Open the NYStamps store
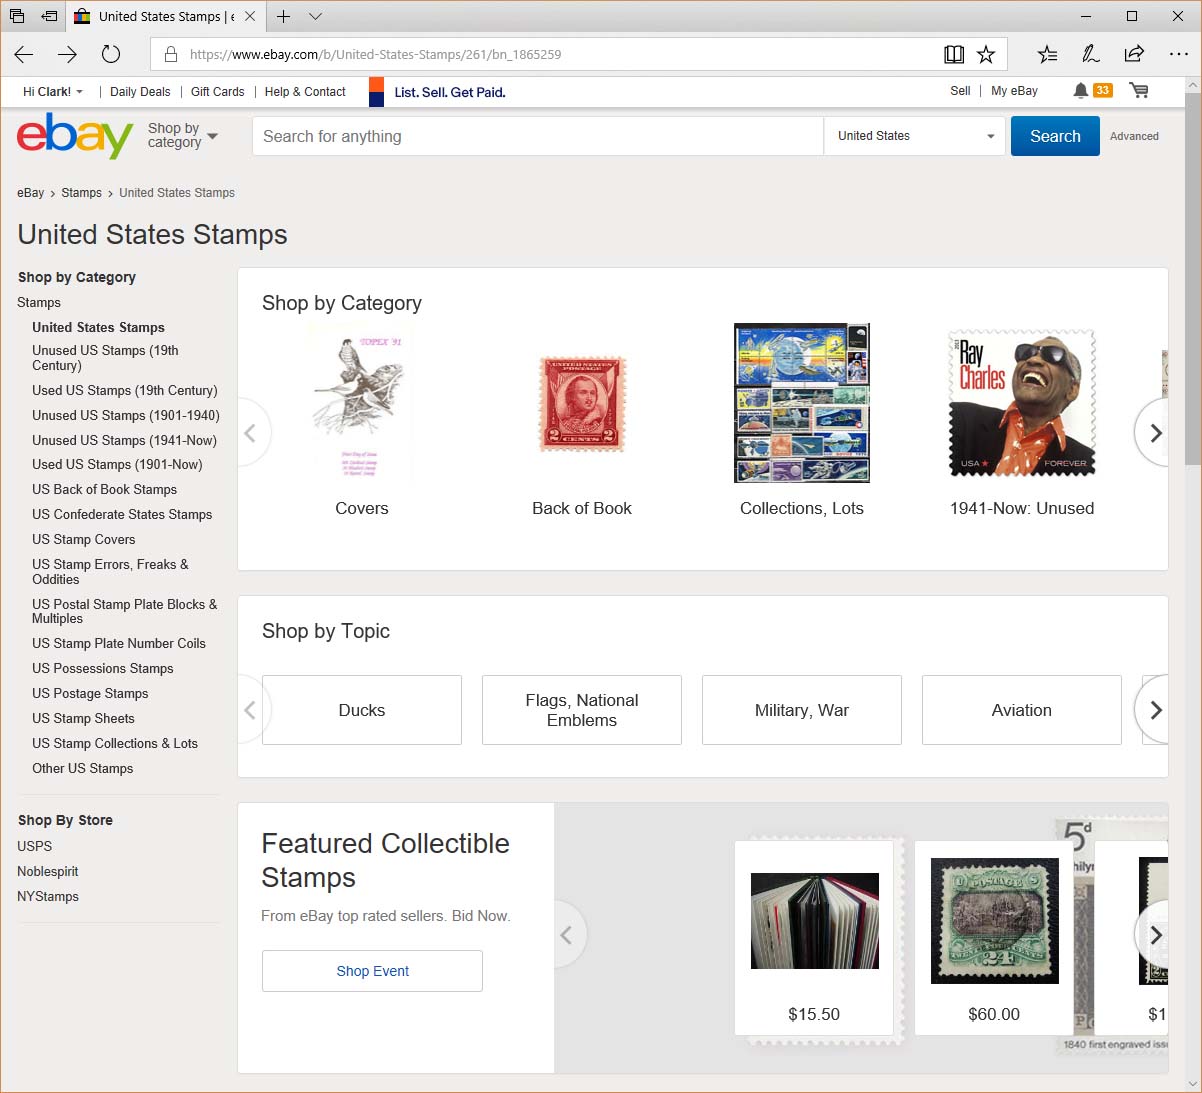Screen dimensions: 1202x1093 coord(47,896)
